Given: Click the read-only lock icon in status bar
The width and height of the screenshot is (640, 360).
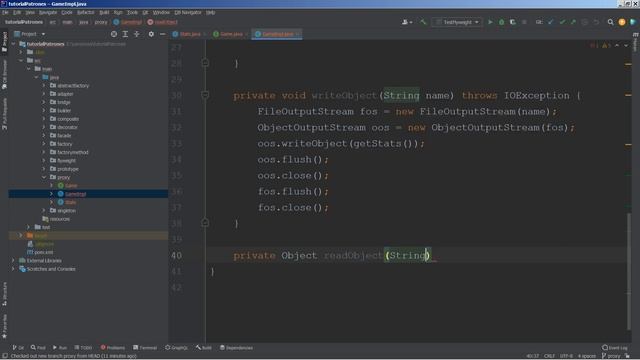Looking at the screenshot, I should [628, 356].
